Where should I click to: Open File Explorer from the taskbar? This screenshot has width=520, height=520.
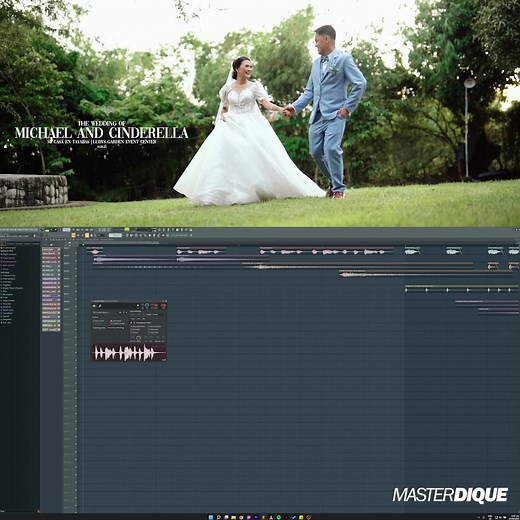coord(233,517)
